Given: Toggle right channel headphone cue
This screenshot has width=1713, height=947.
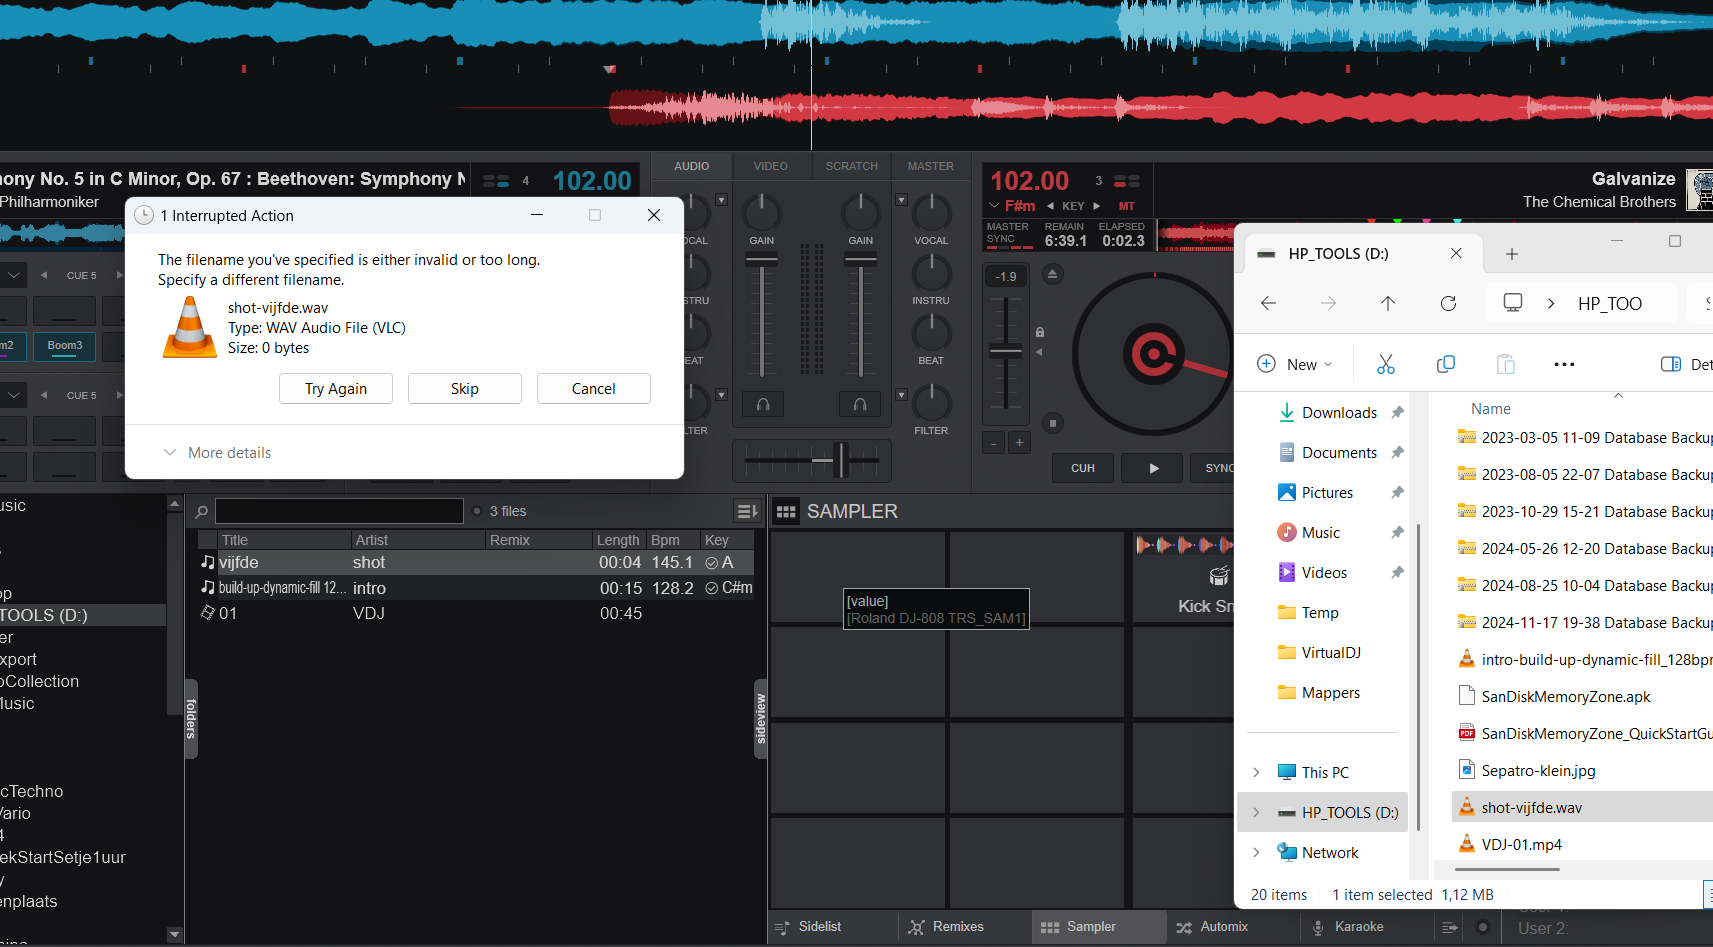Looking at the screenshot, I should [860, 404].
